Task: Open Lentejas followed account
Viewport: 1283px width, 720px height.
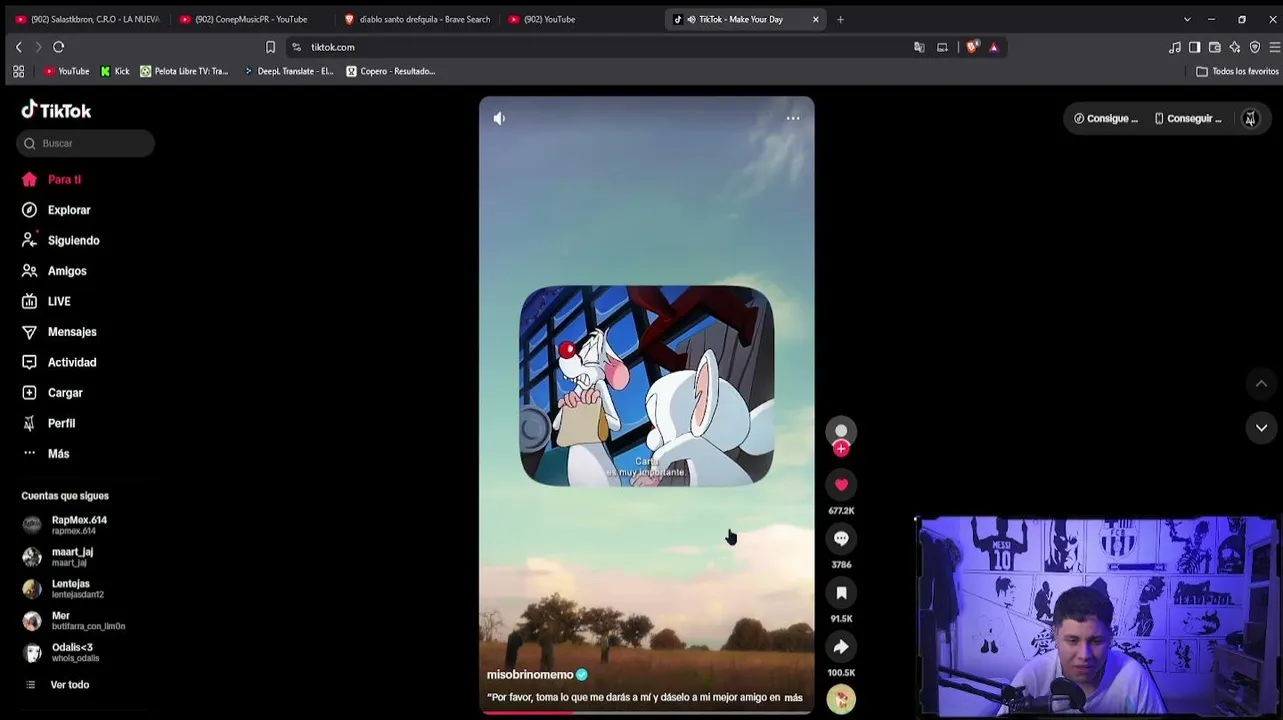Action: (x=63, y=589)
